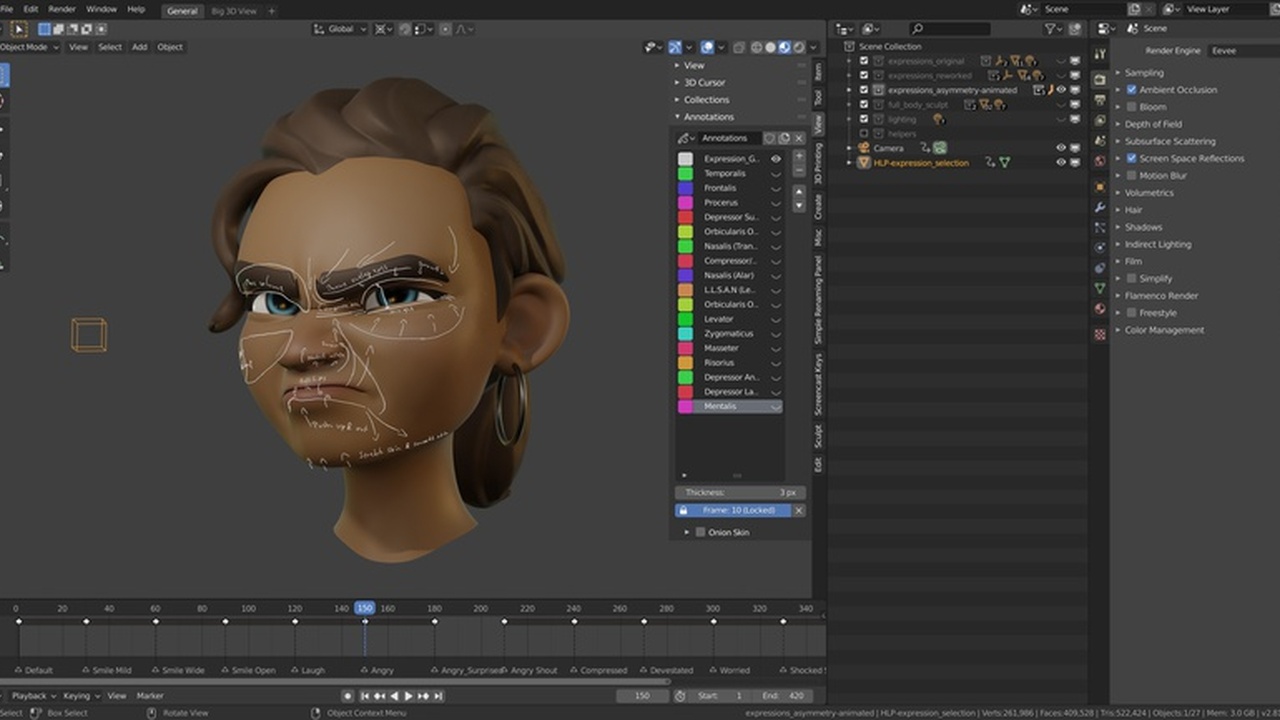Switch to wireframe shading mode
1280x720 pixels.
757,46
